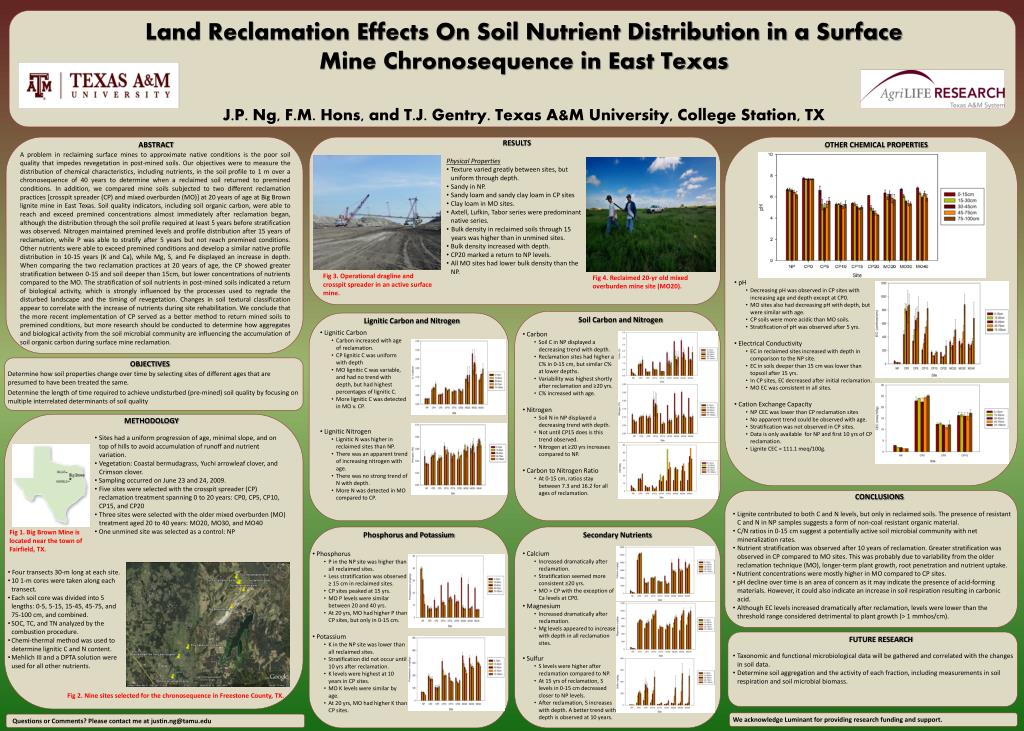1024x731 pixels.
Task: Click the 75-100cm legend swatch in pH chart
Action: pyautogui.click(x=948, y=220)
